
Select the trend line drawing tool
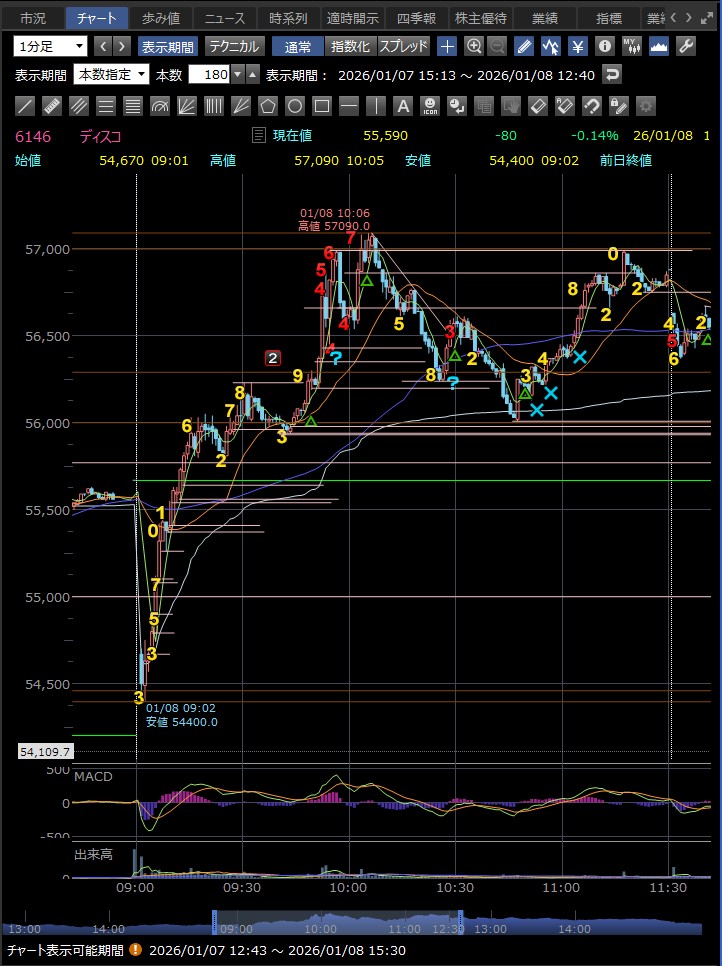click(25, 106)
